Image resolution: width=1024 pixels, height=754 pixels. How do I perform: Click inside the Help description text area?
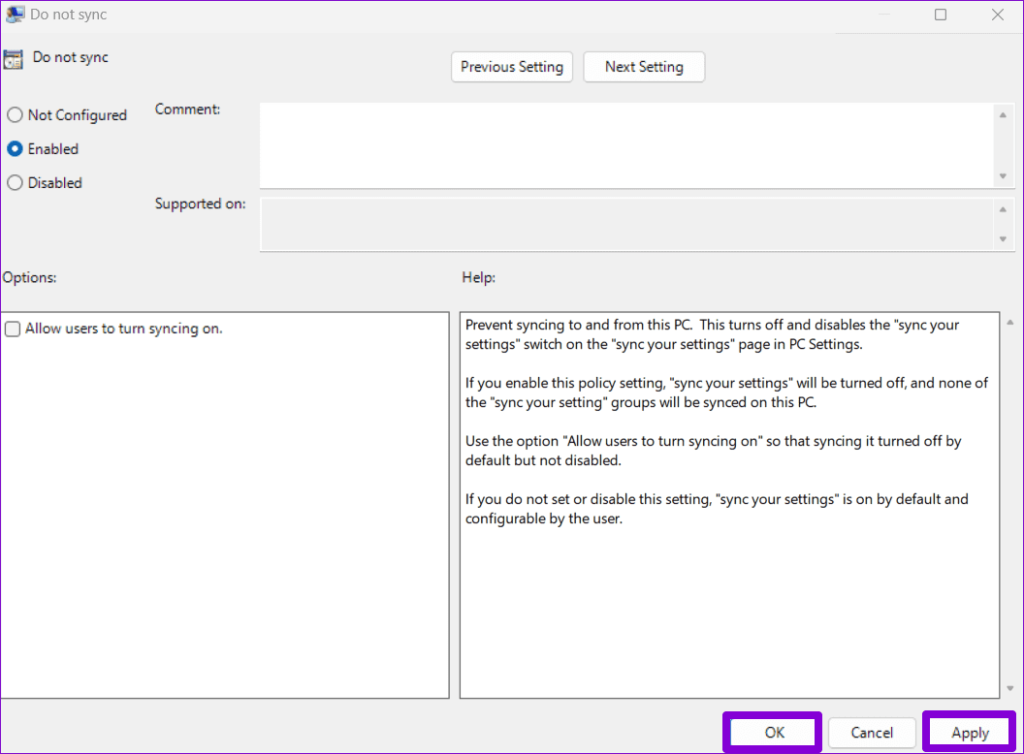728,600
